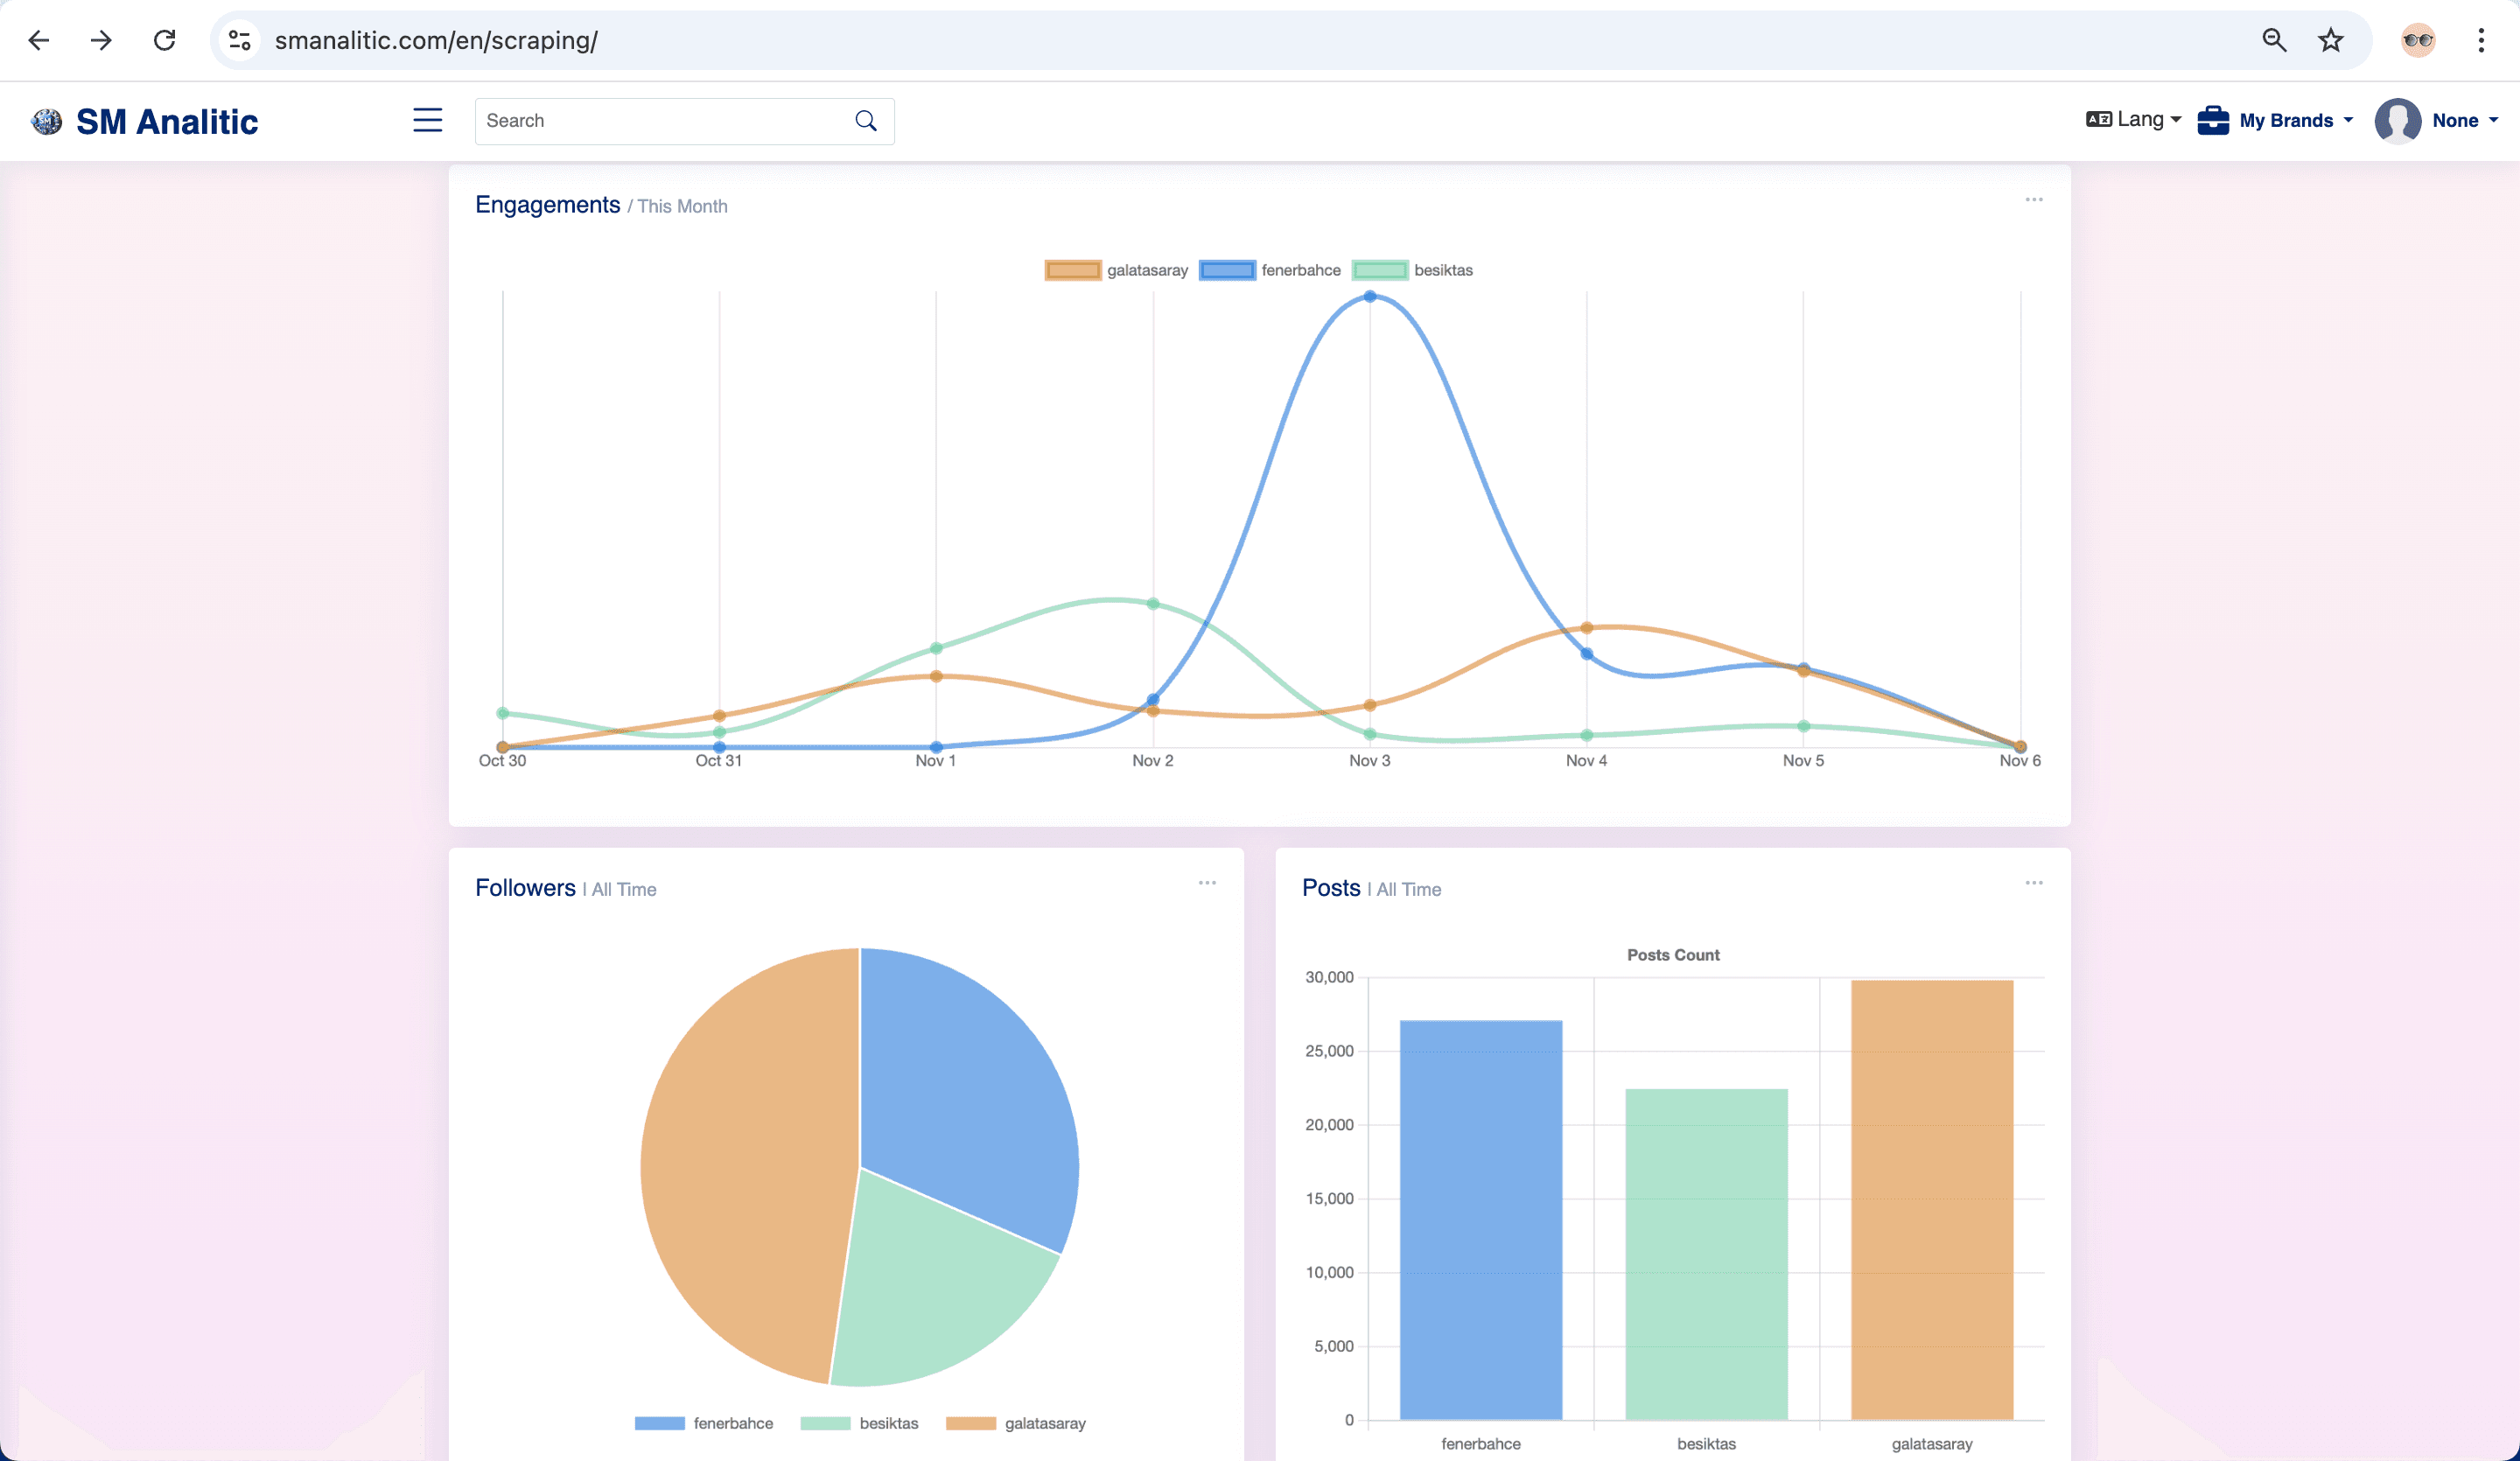Expand the Lang language dropdown
The width and height of the screenshot is (2520, 1461).
pyautogui.click(x=2134, y=119)
